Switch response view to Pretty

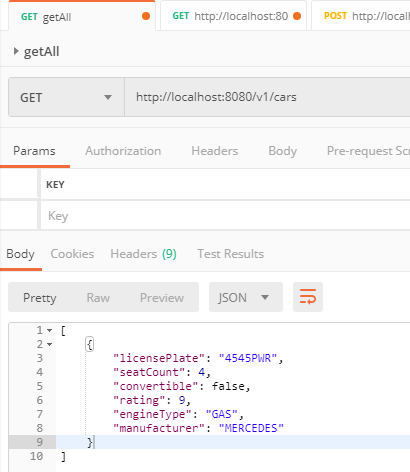(40, 298)
